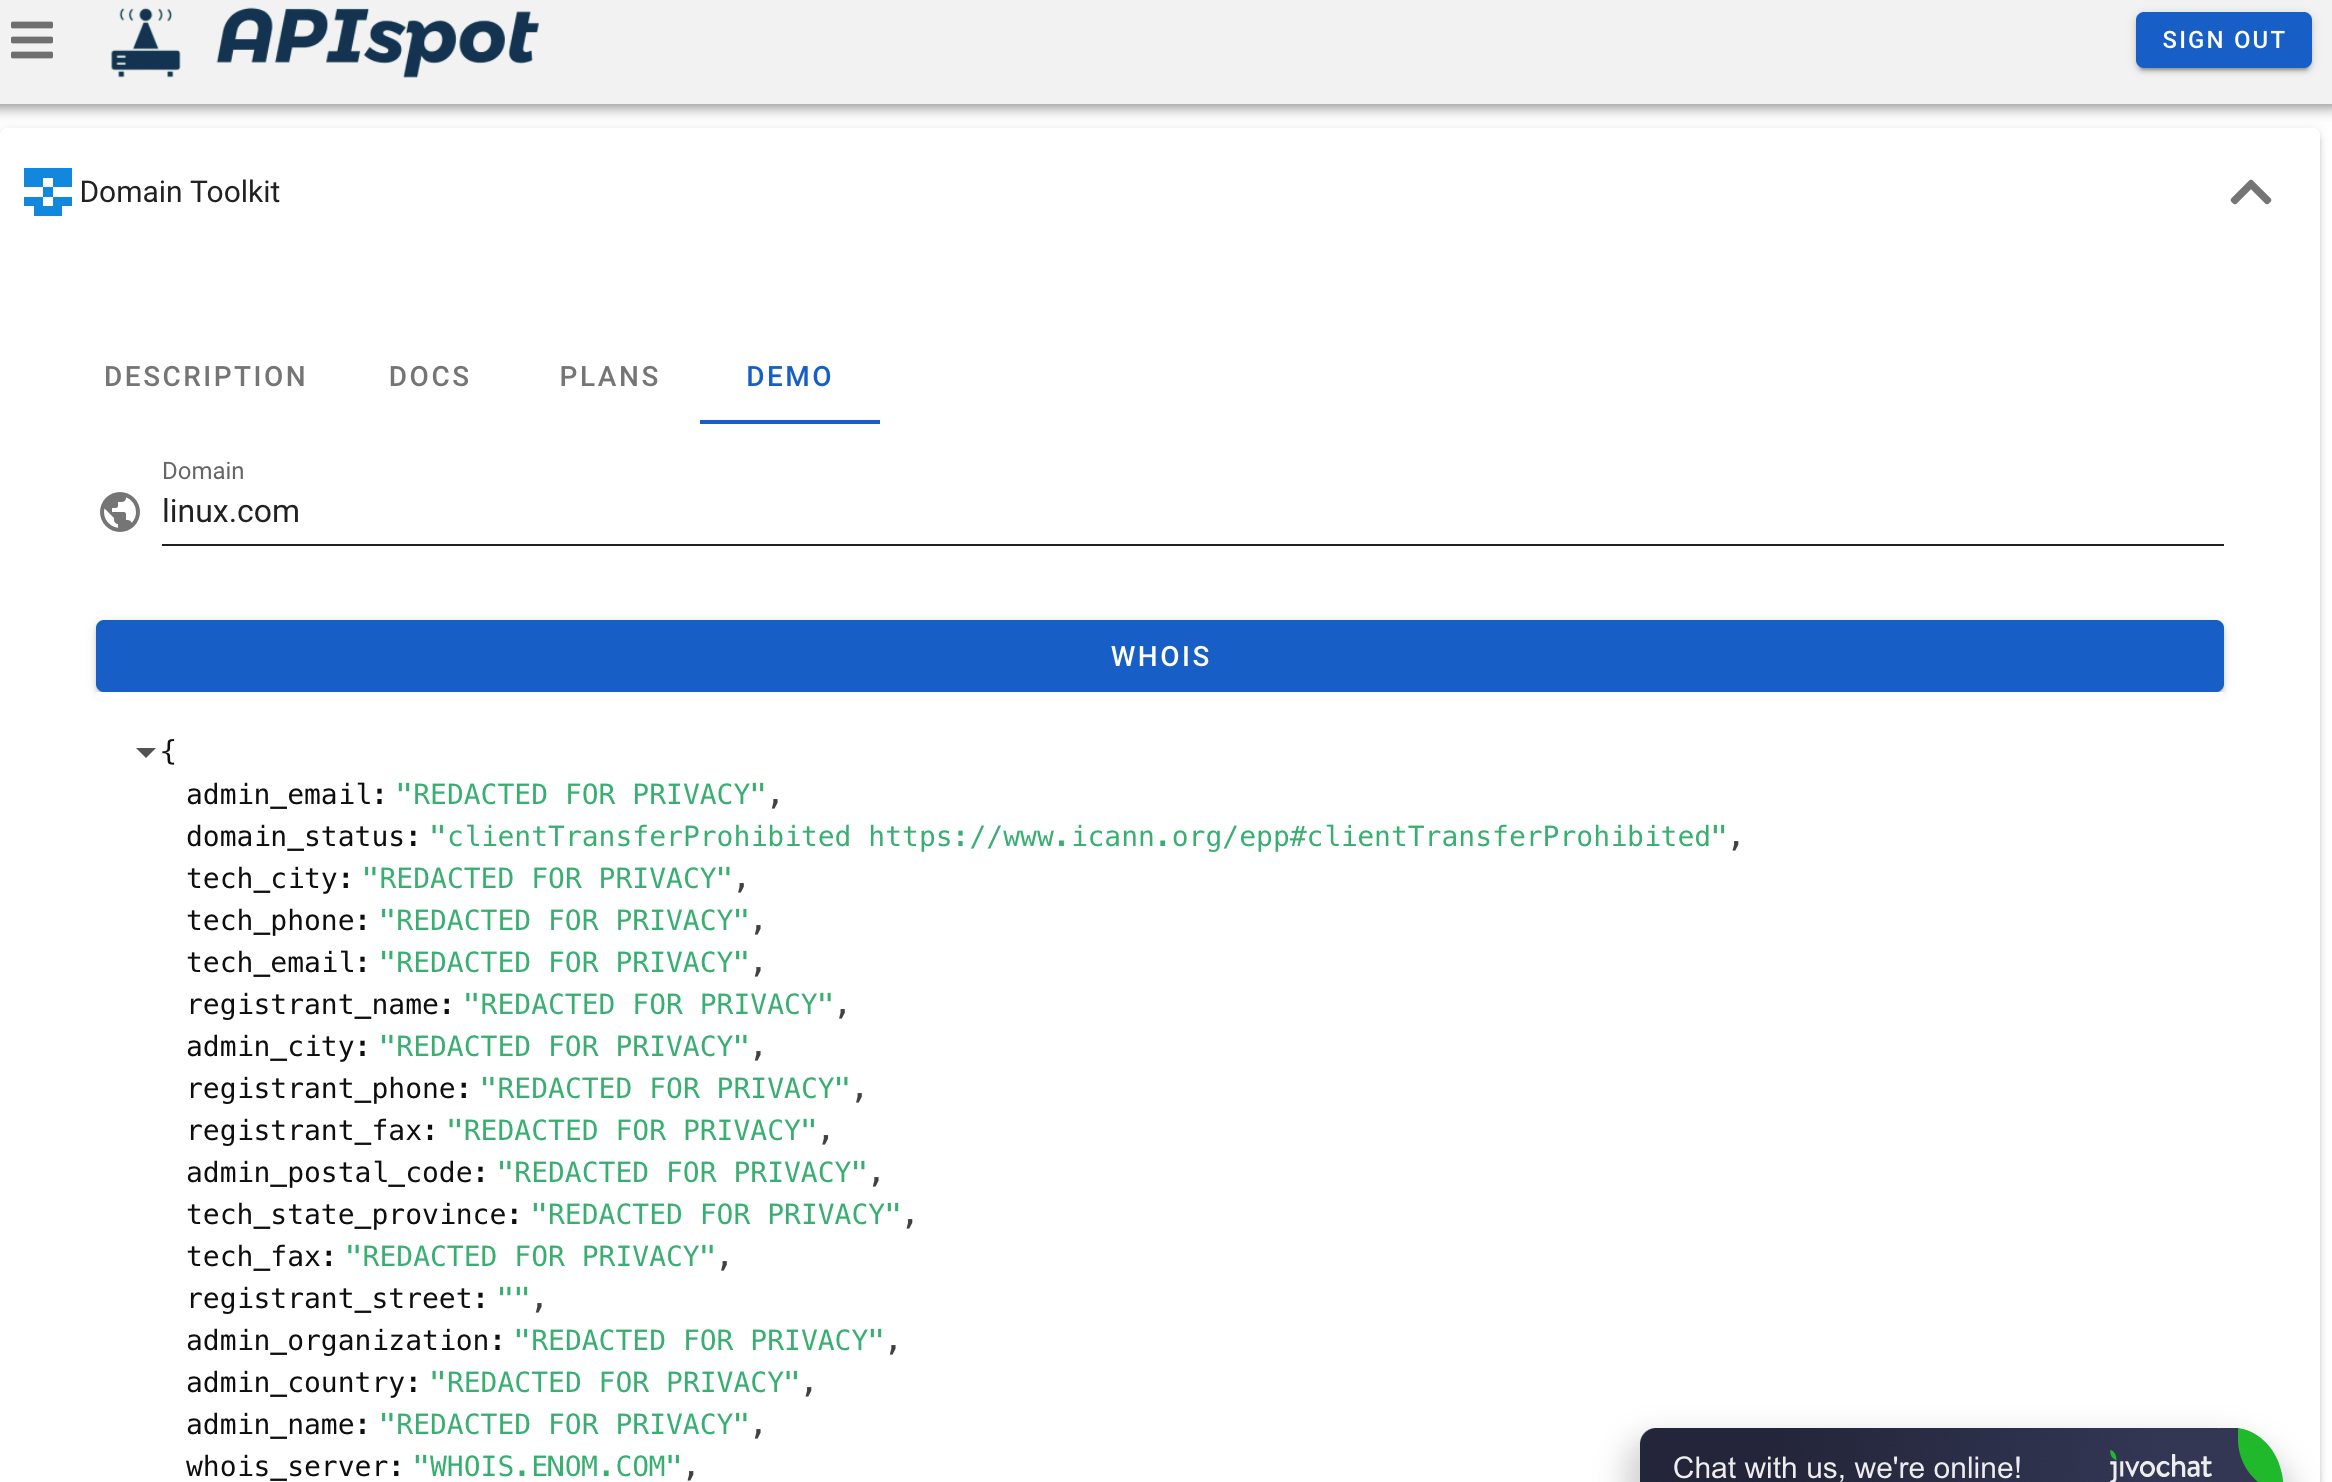
Task: Click the APIspot wordmark to go home
Action: (380, 40)
